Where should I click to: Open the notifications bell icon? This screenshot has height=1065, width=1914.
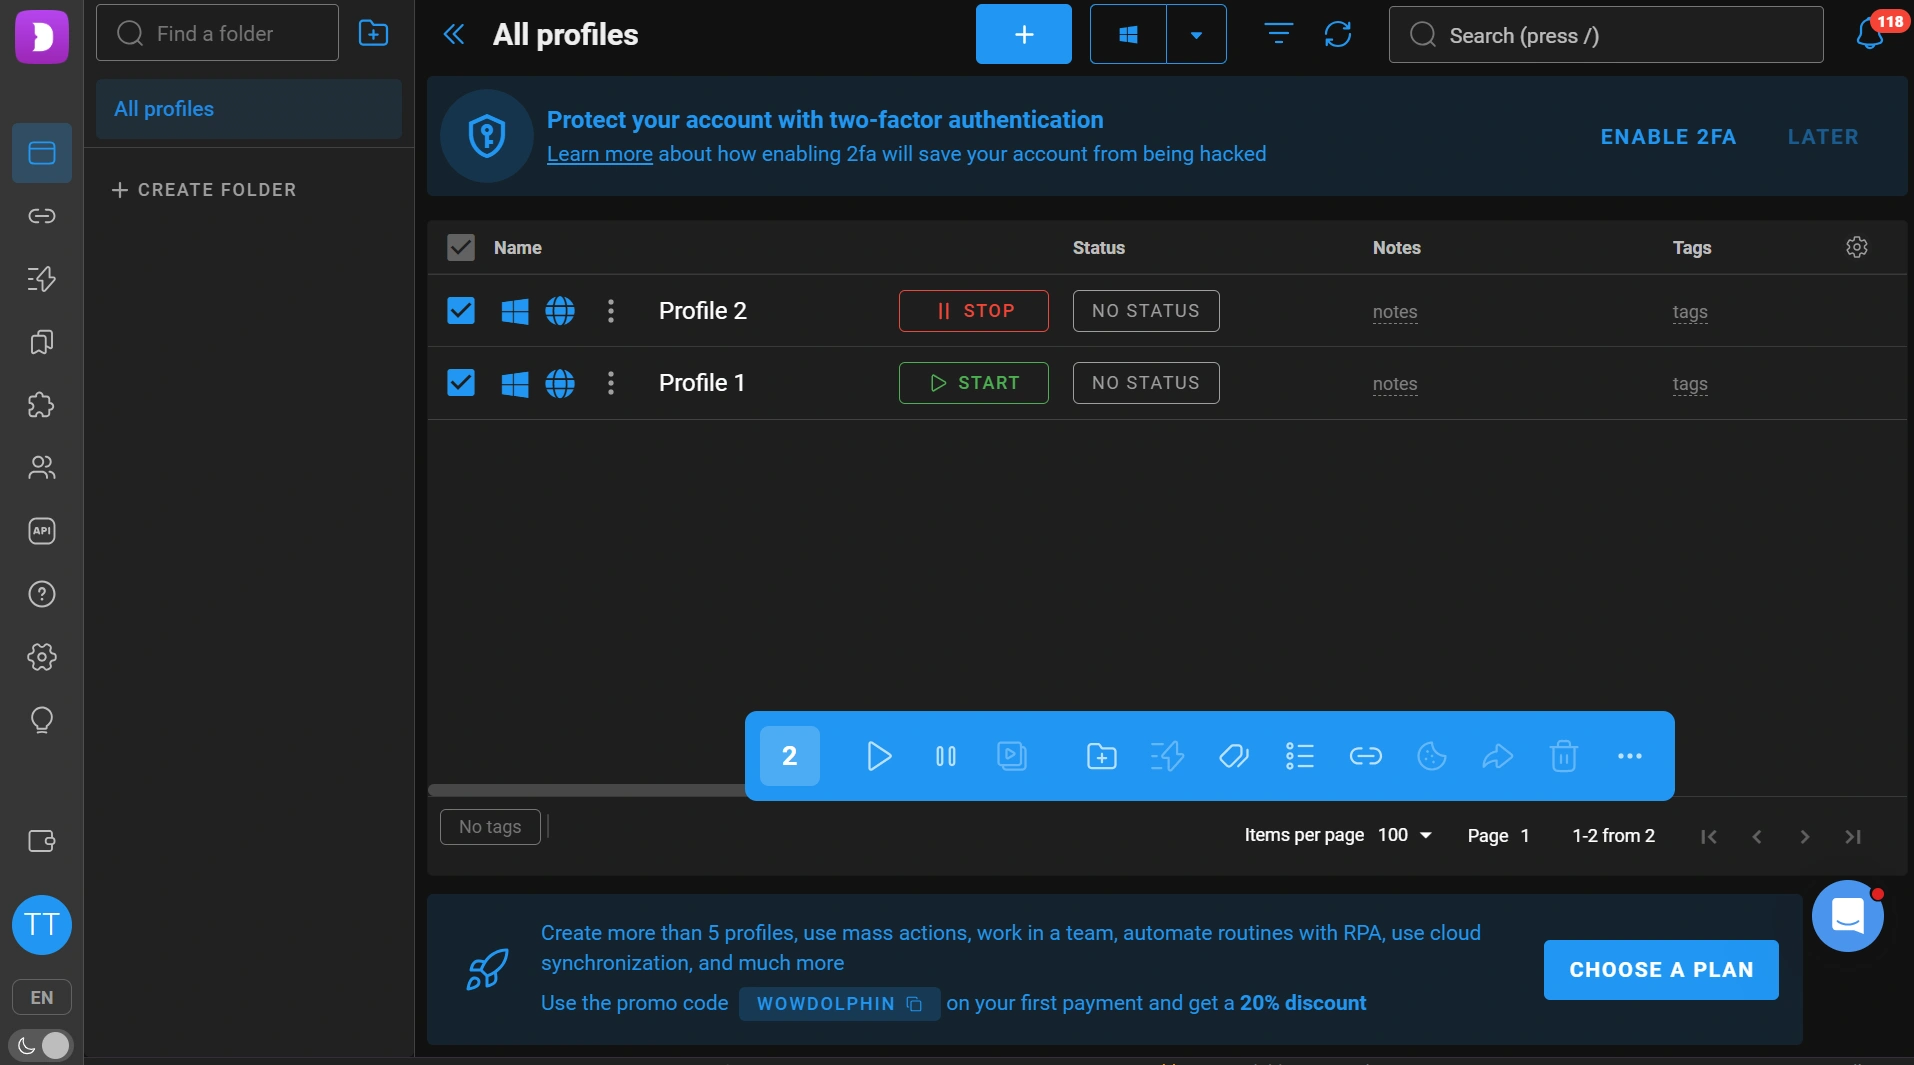click(x=1870, y=34)
